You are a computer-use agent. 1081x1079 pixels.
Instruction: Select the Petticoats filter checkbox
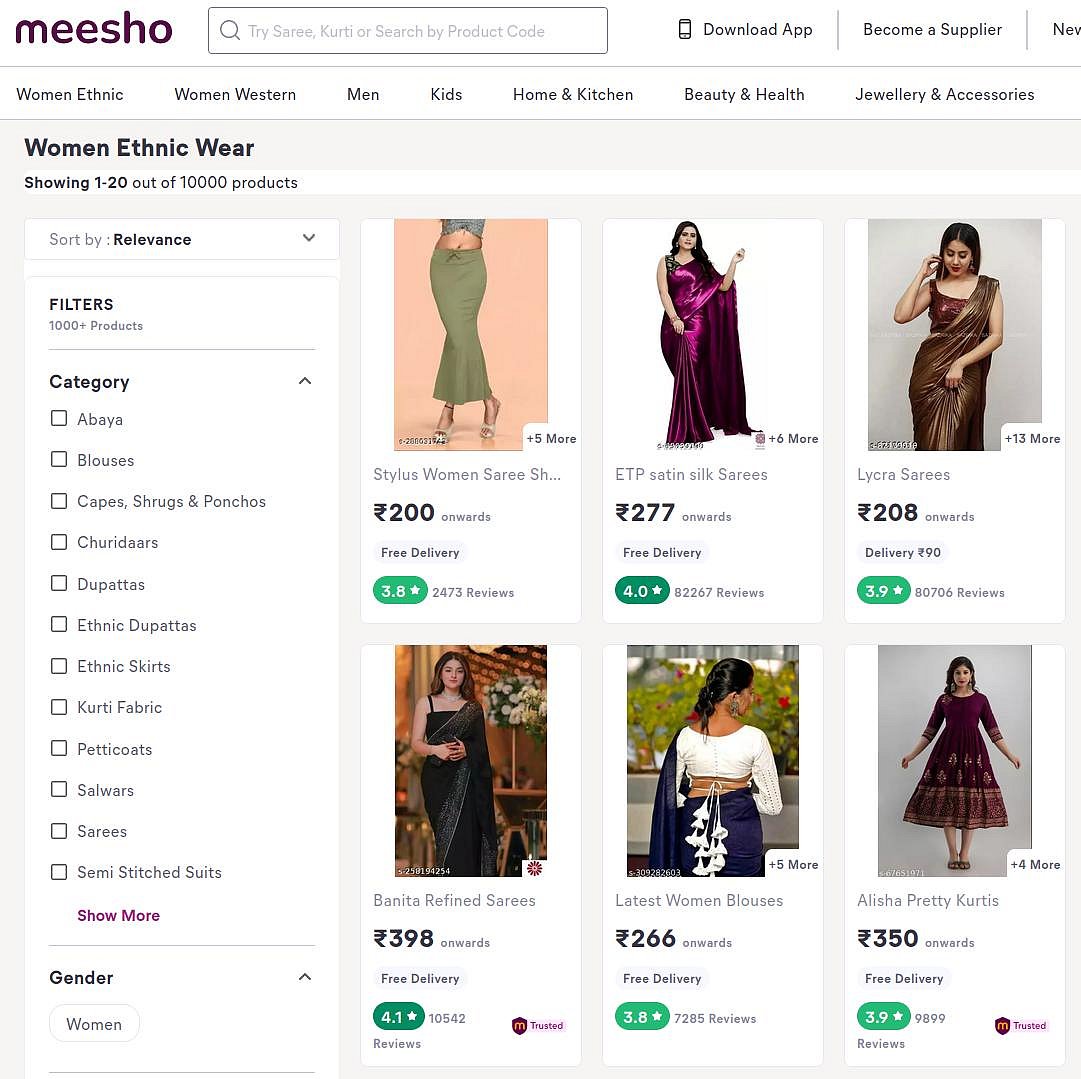pyautogui.click(x=59, y=748)
